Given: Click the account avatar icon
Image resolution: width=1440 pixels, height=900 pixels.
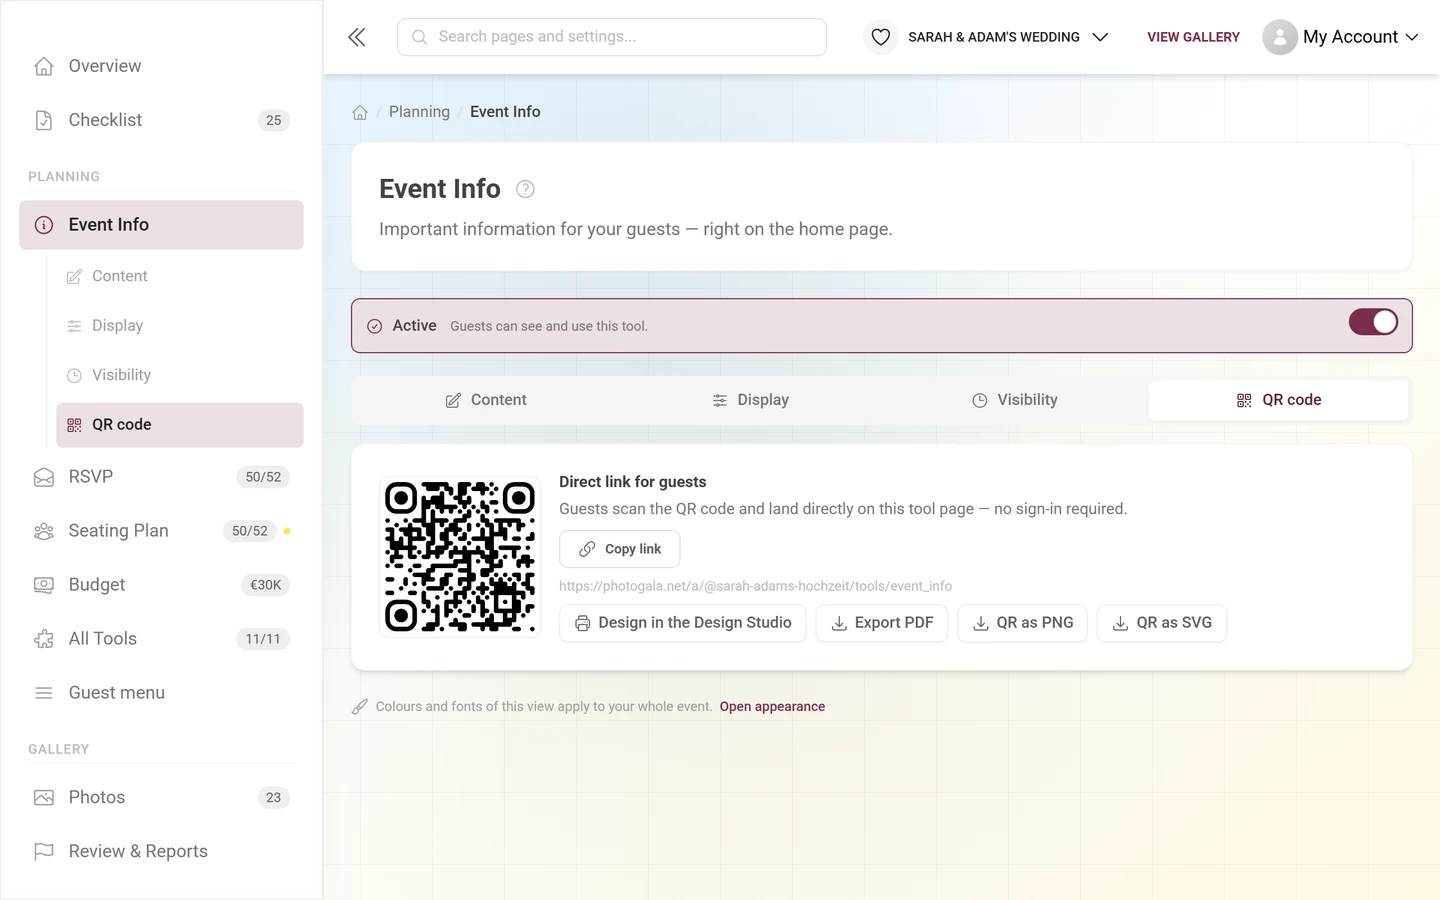Looking at the screenshot, I should click(1279, 37).
